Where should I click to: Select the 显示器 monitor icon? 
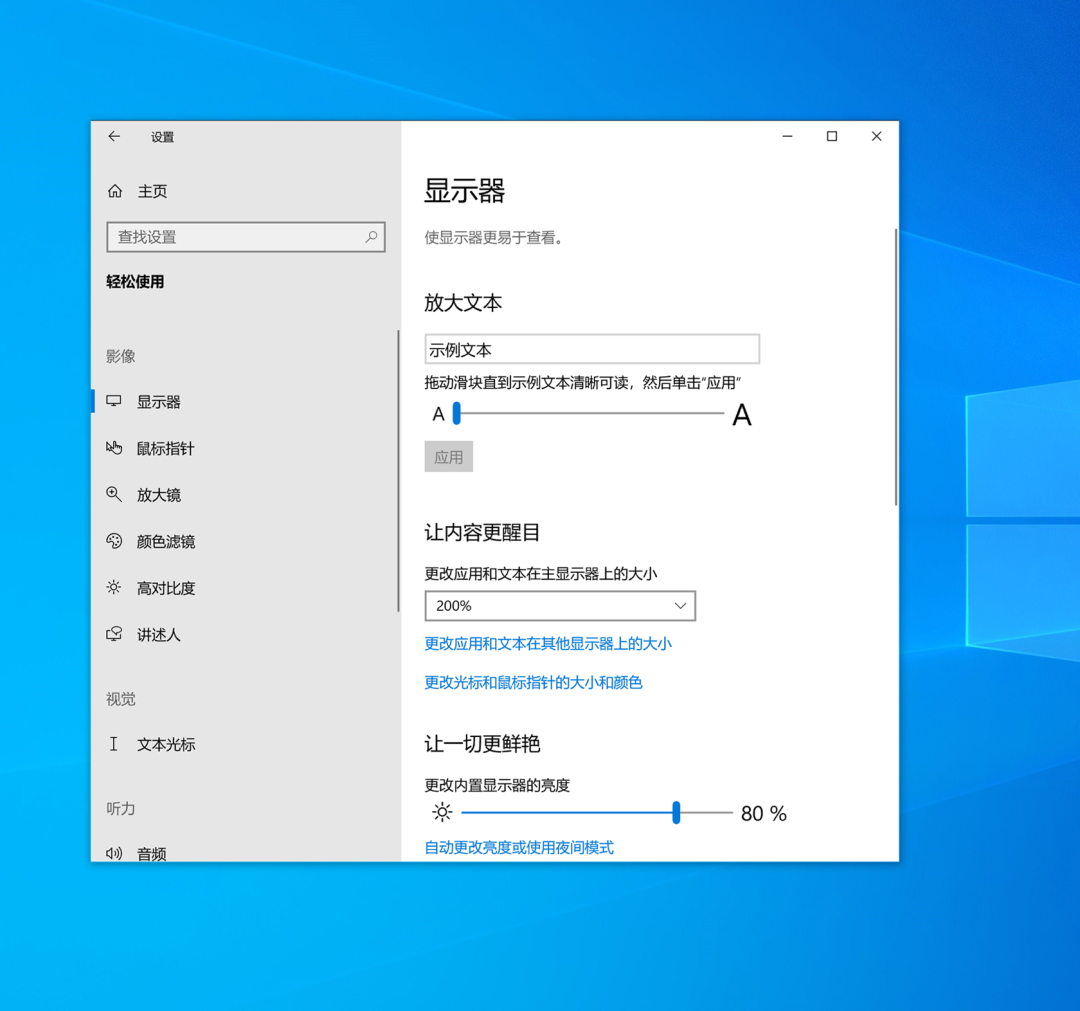pos(114,402)
